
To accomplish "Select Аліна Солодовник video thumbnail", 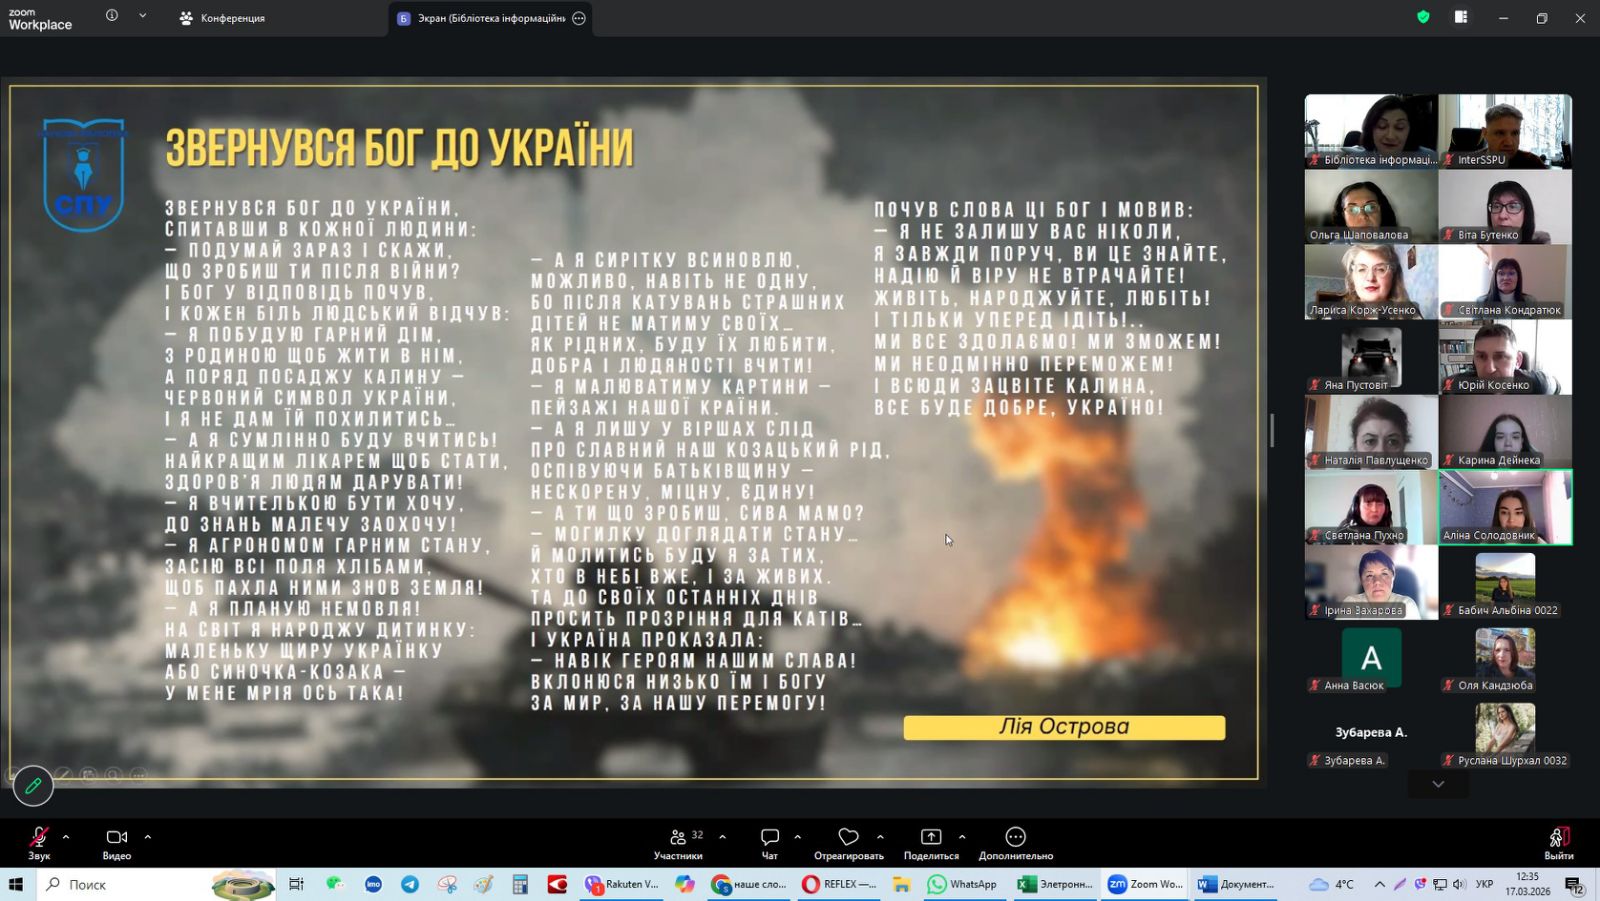I will click(x=1505, y=507).
